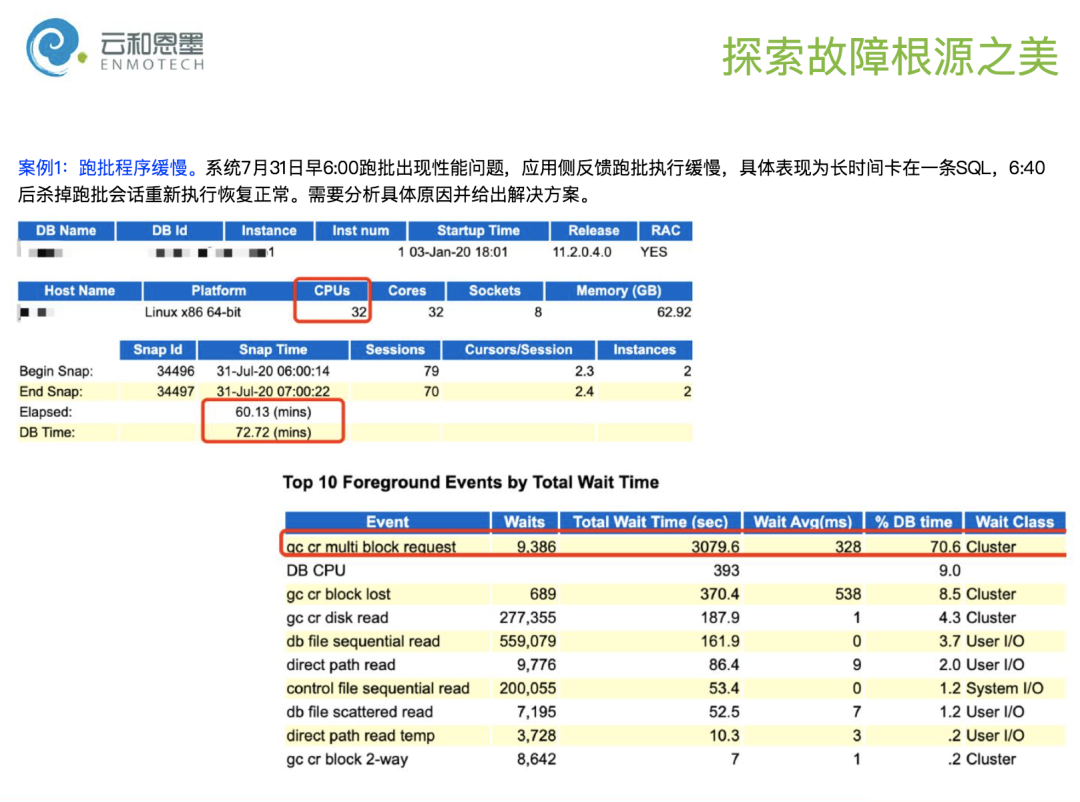Select snap time 31-Jul-20 07:00:22
Viewport: 1080px width, 802px height.
(x=273, y=391)
